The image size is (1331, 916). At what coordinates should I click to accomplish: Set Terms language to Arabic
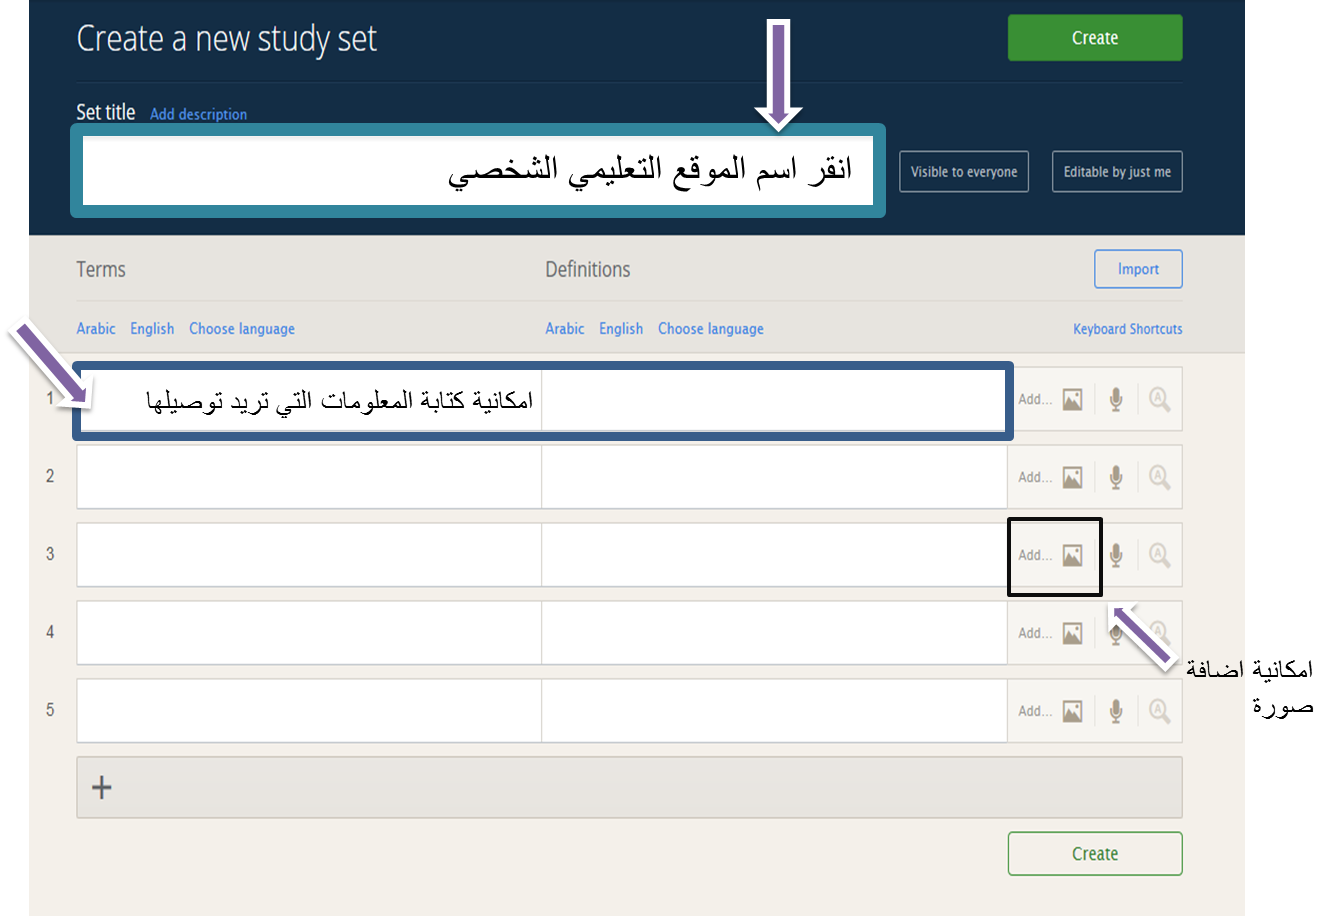tap(96, 328)
